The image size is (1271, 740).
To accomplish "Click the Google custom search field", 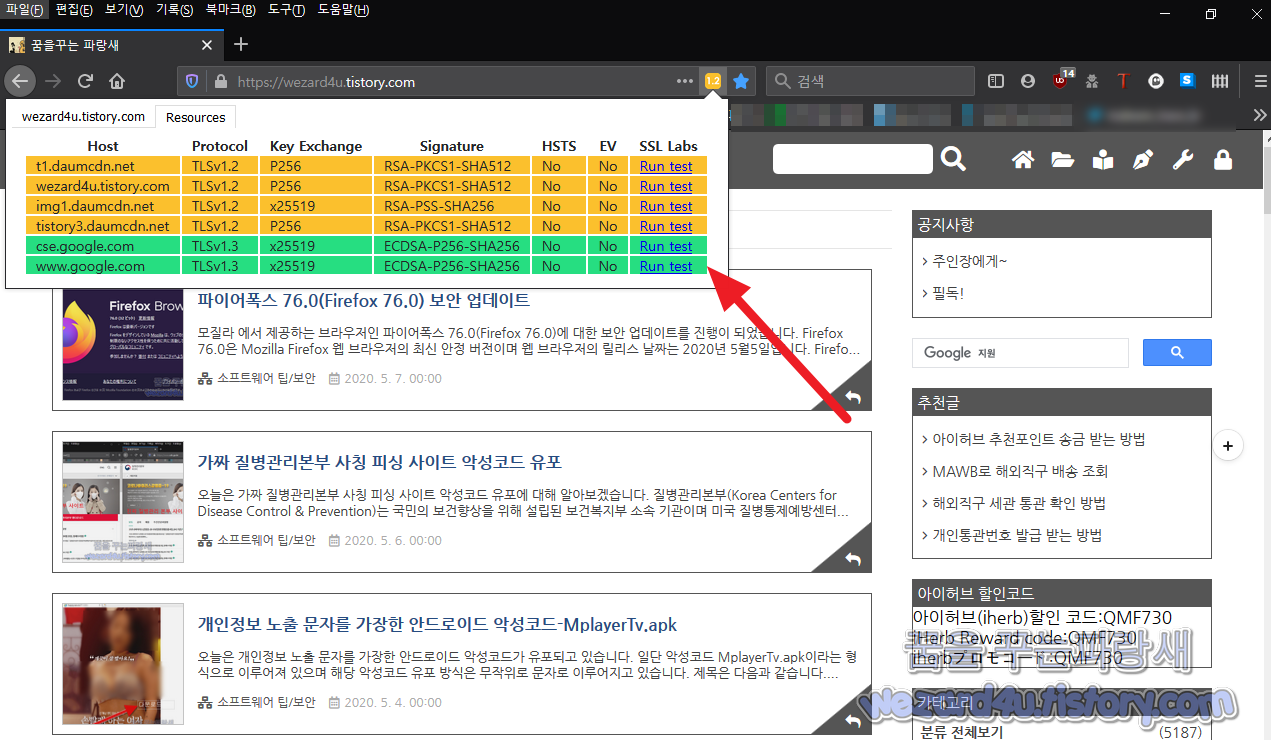I will 1020,352.
